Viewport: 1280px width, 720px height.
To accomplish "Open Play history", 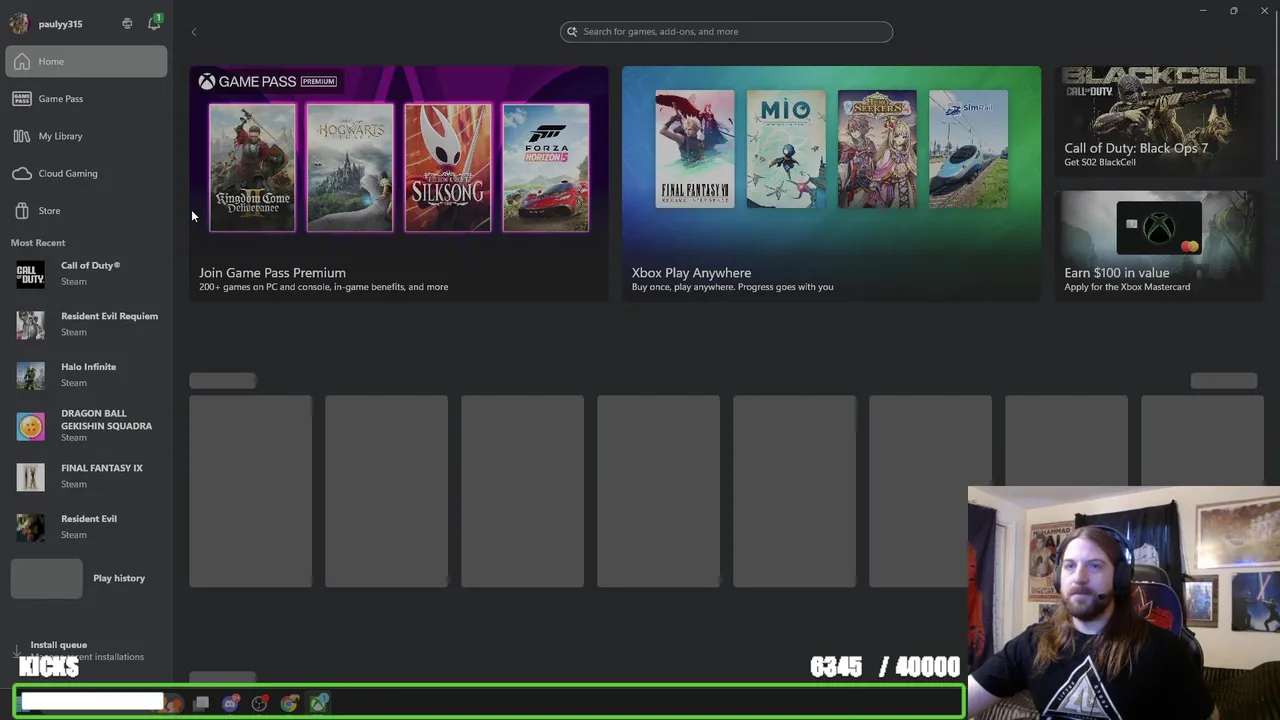I will click(86, 579).
